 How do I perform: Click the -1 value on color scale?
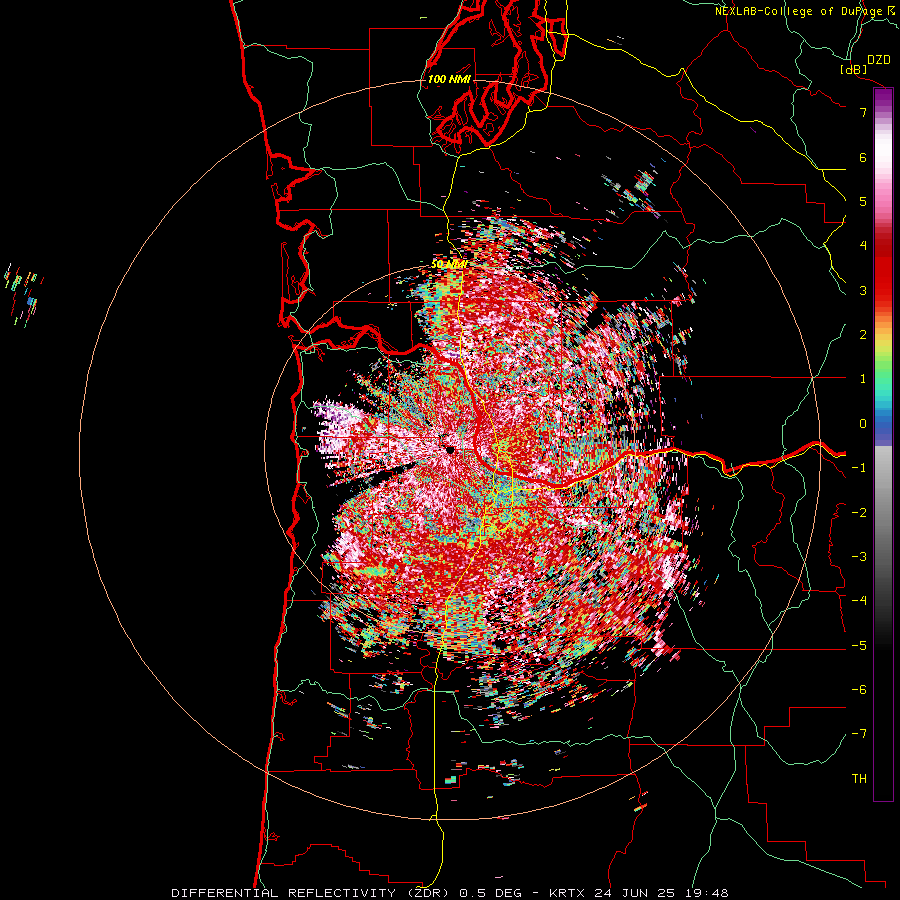(x=859, y=468)
